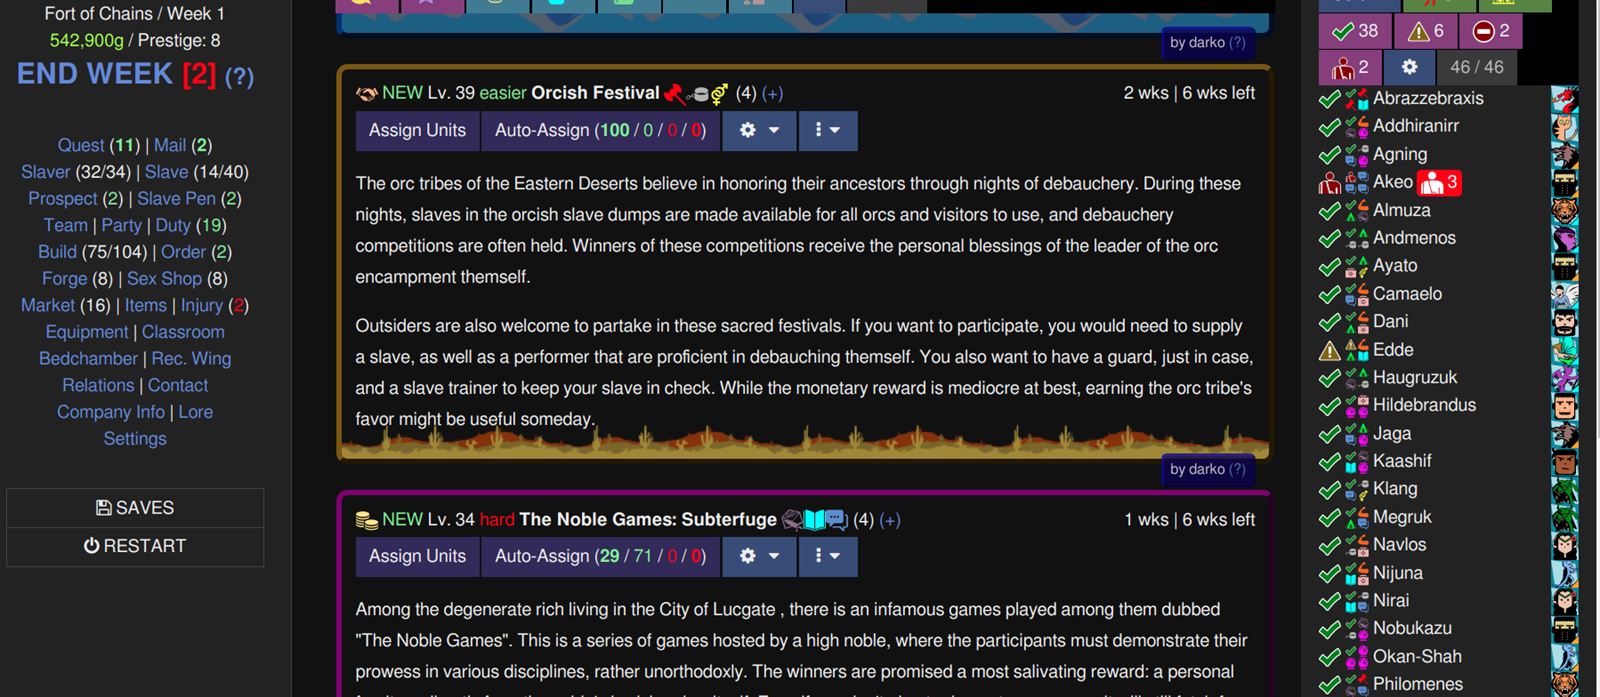Click the gold coins icon on Noble Games
The width and height of the screenshot is (1600, 697).
click(367, 520)
